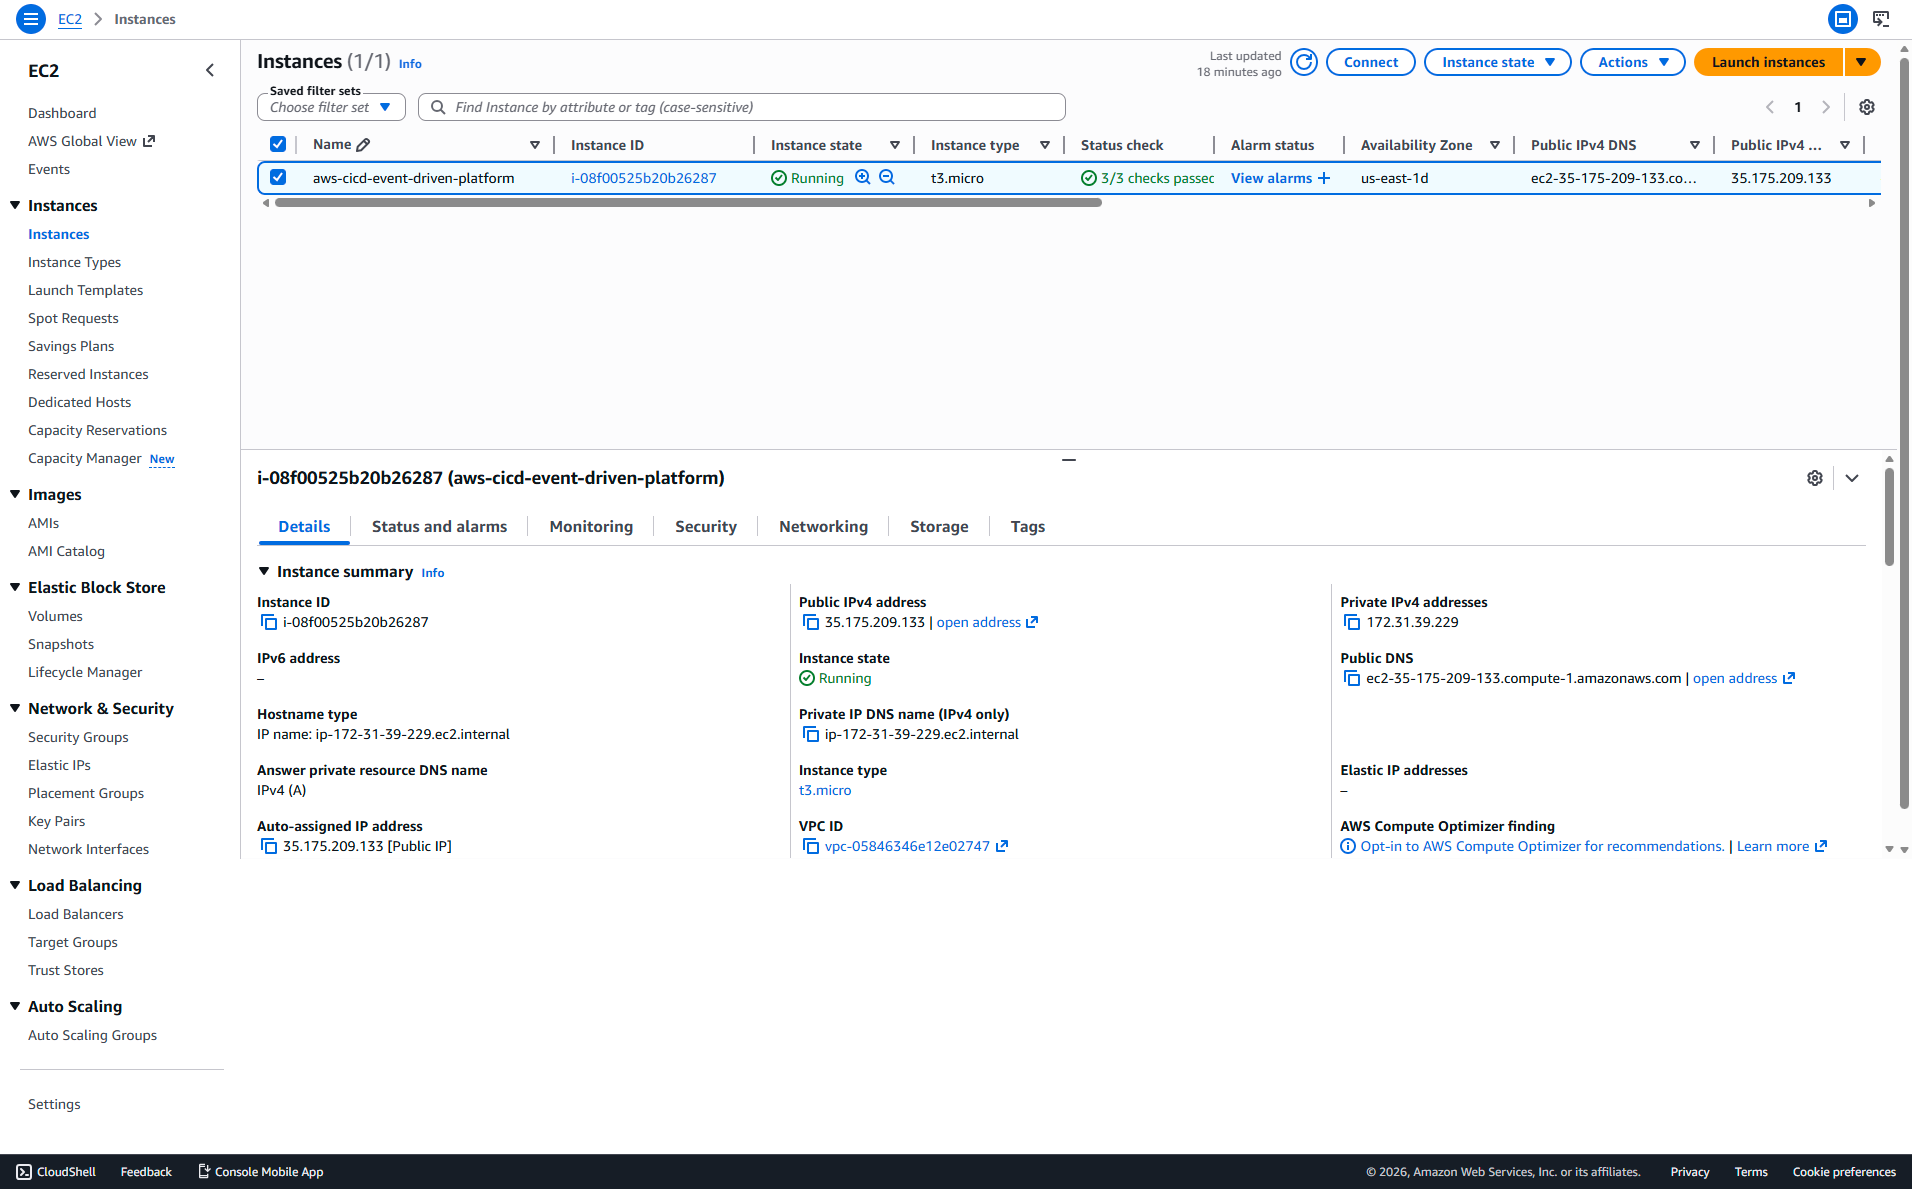Screen dimensions: 1912x1189
Task: Open Cookie preferences in footer
Action: [x=1844, y=1172]
